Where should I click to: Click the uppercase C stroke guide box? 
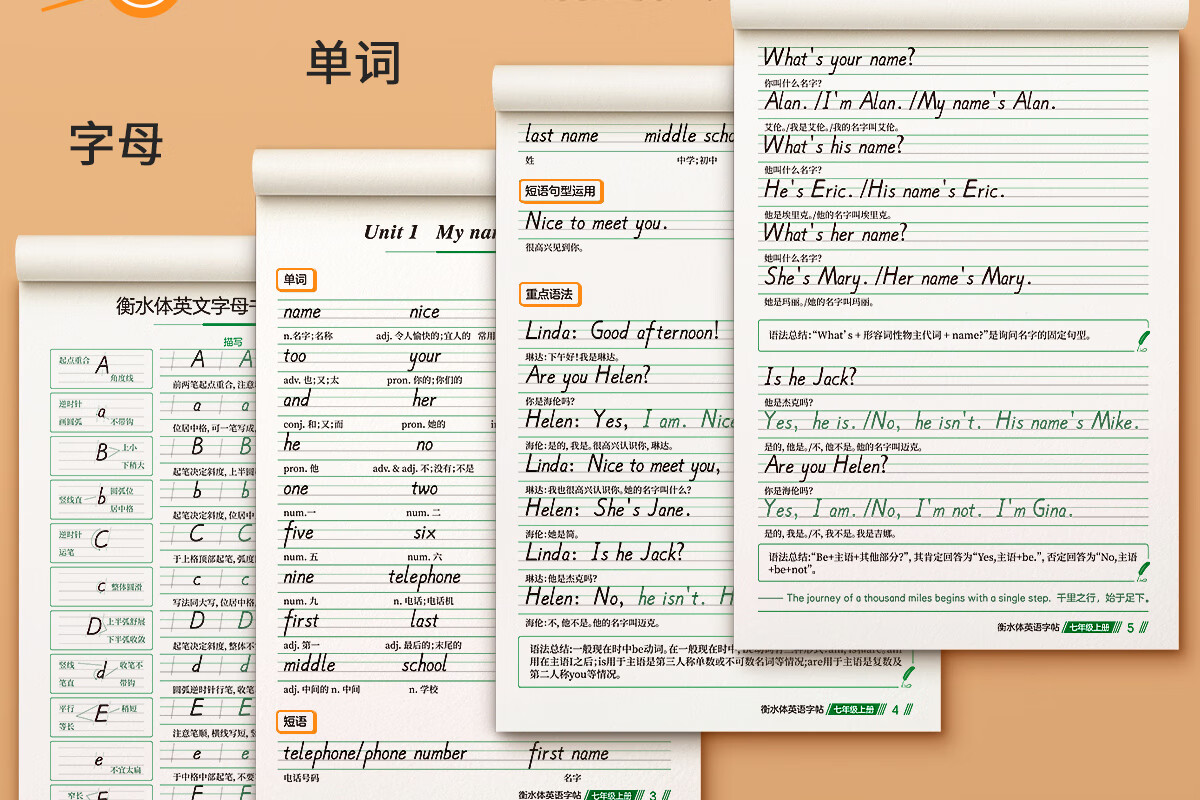point(102,541)
